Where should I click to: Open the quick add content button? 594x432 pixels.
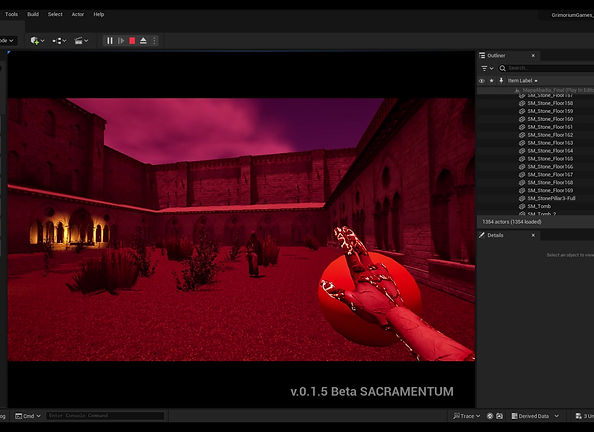click(34, 41)
